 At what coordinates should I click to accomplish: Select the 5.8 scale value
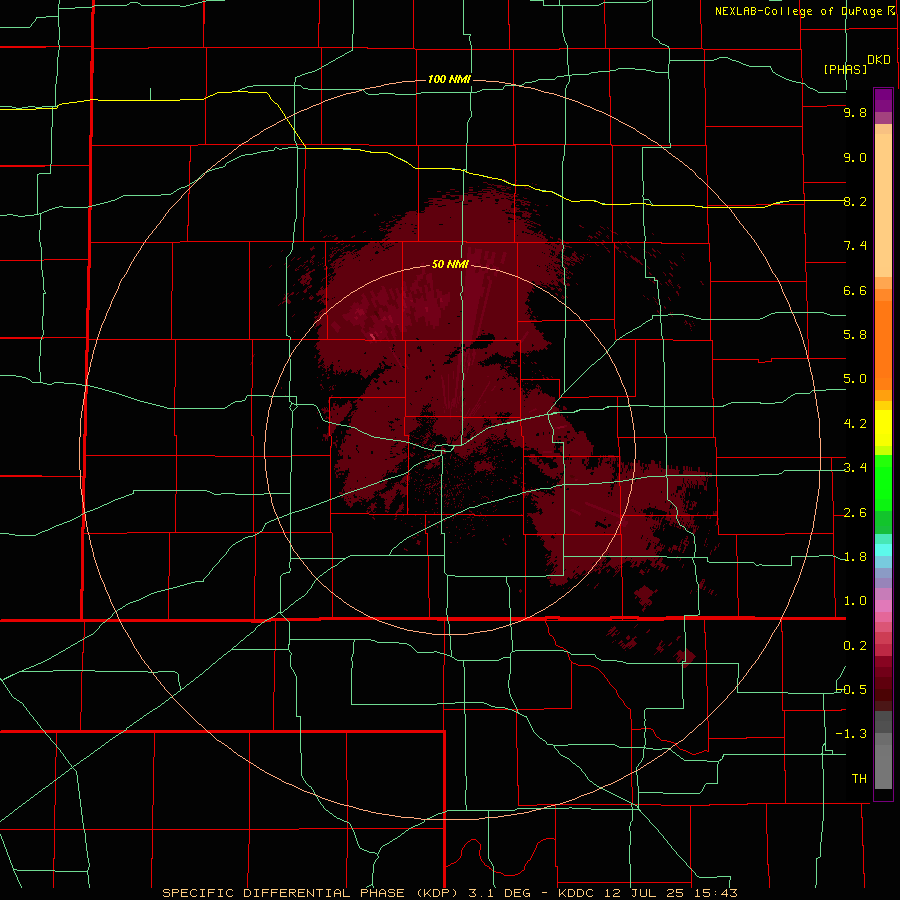(x=855, y=335)
